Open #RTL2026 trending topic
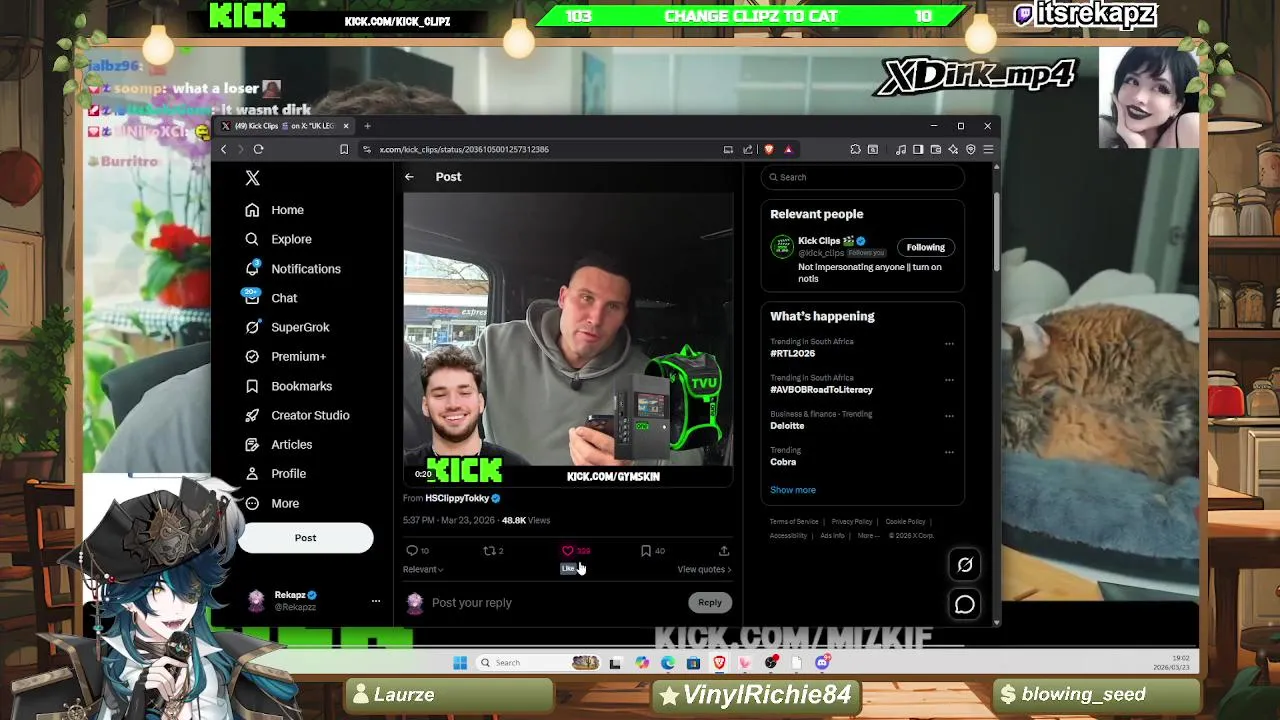Image resolution: width=1280 pixels, height=720 pixels. [x=792, y=354]
